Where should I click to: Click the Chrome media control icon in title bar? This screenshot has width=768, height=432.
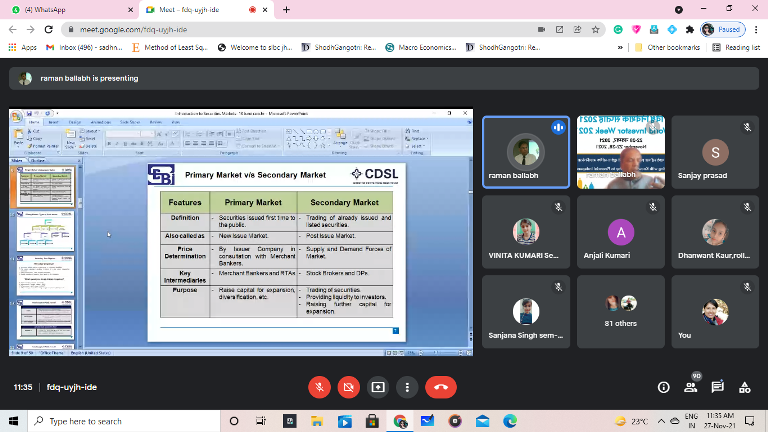point(679,9)
